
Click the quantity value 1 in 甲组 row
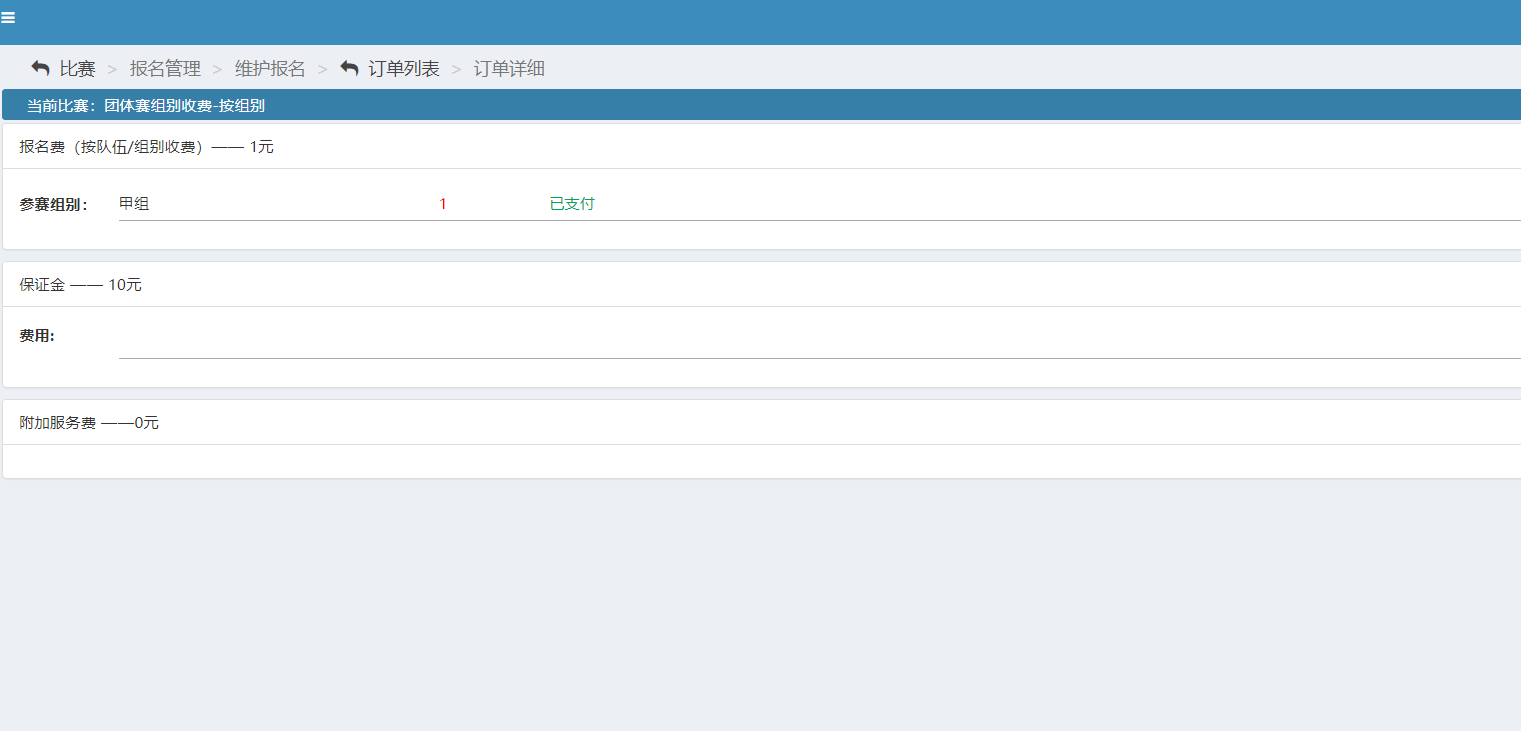(x=443, y=204)
